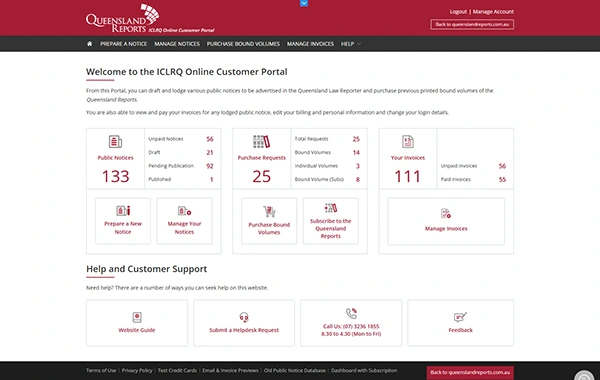Click the Help and Customer Support heading
Screen dimensions: 600x380
click(146, 269)
